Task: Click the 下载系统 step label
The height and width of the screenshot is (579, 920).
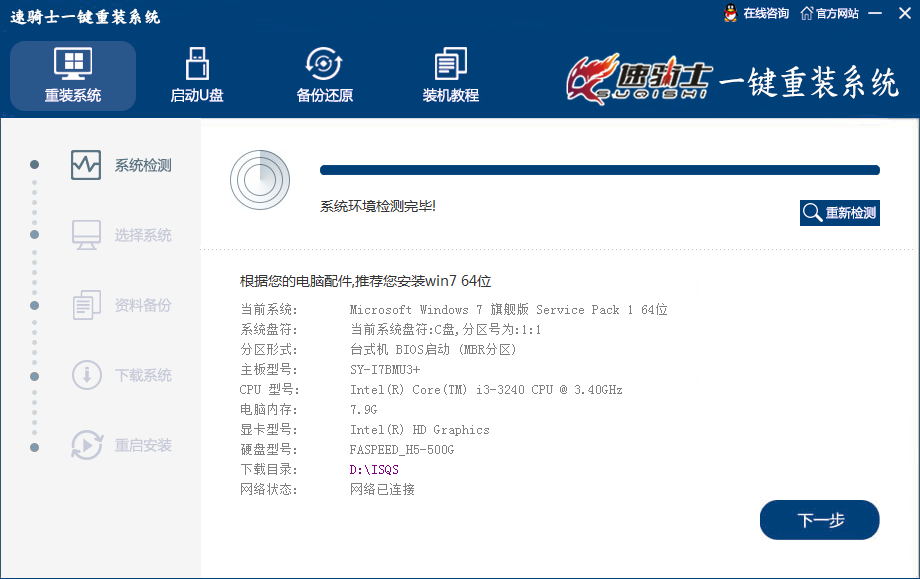Action: [x=143, y=375]
